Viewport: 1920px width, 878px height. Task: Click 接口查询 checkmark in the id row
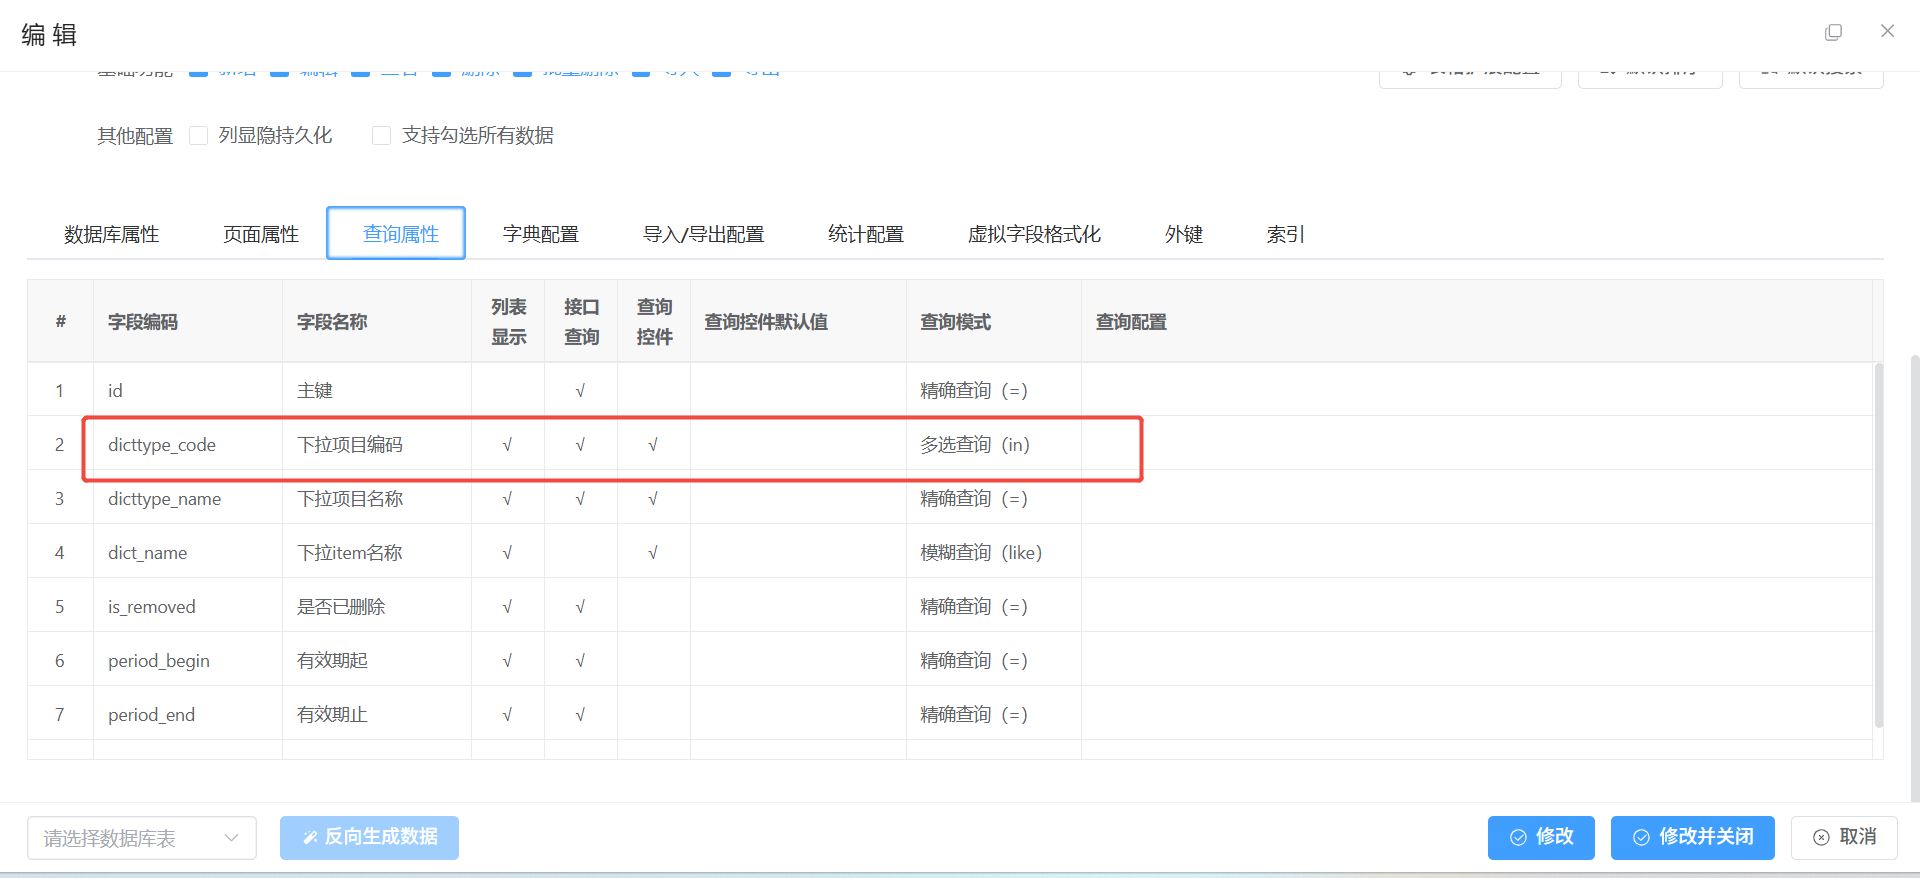coord(580,391)
